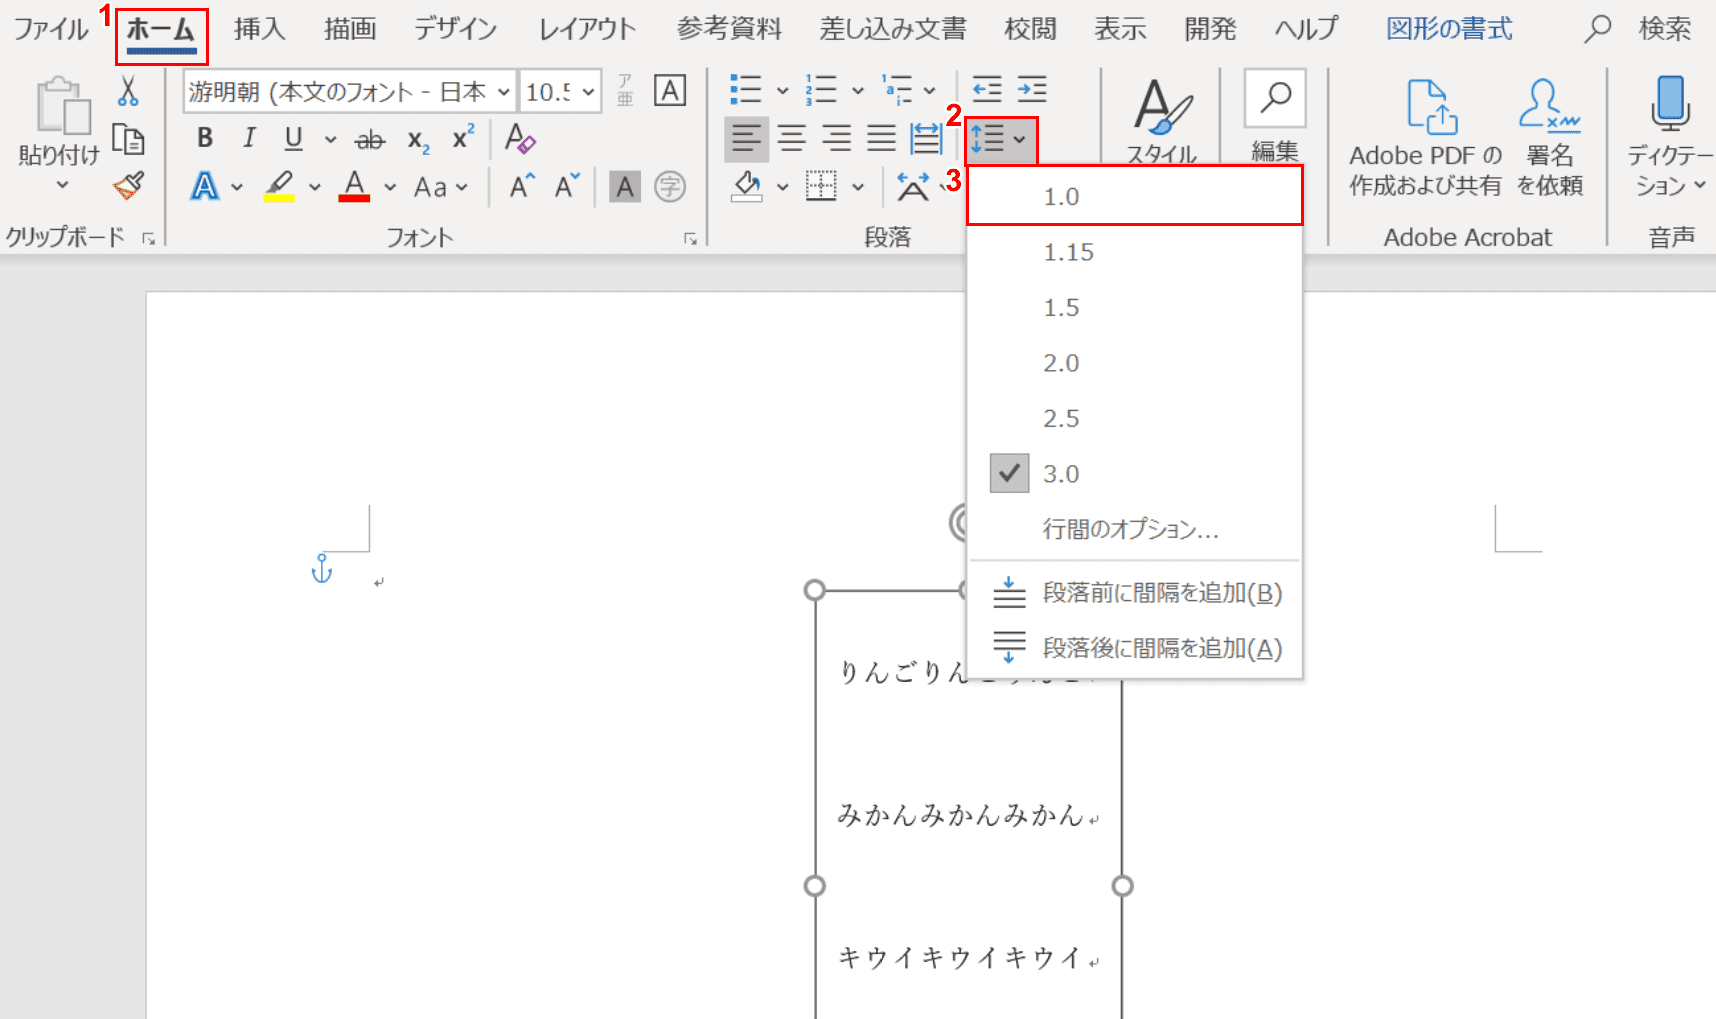Click the Format Painter brush icon

pos(128,185)
